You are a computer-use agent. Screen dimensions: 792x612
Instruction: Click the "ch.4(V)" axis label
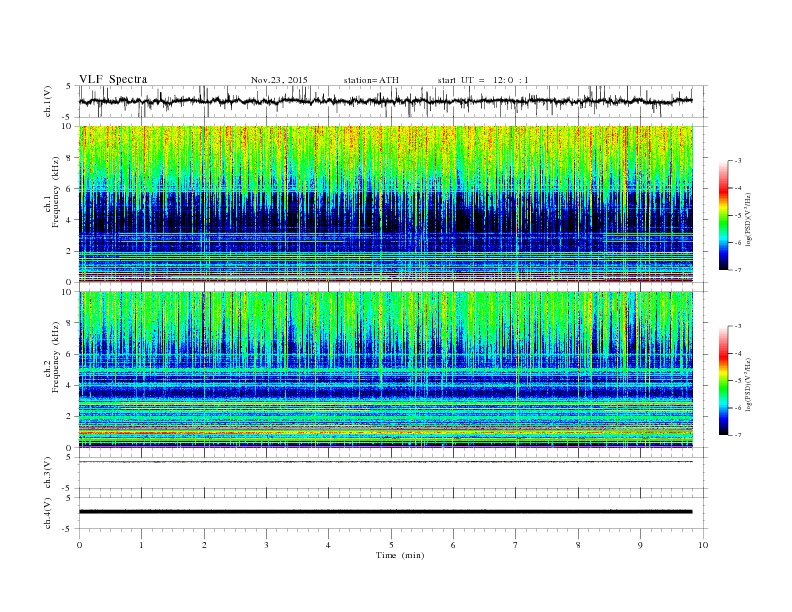[48, 513]
